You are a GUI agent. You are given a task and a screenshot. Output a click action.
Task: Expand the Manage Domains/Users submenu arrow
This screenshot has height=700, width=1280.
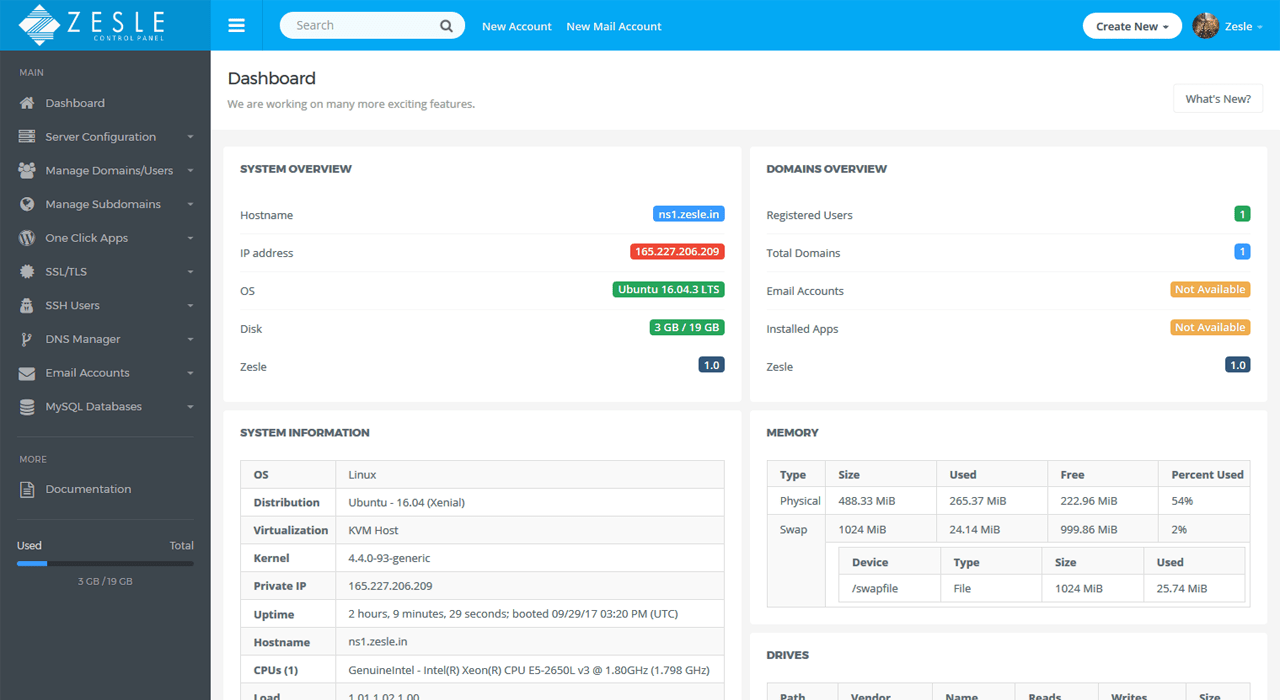190,171
